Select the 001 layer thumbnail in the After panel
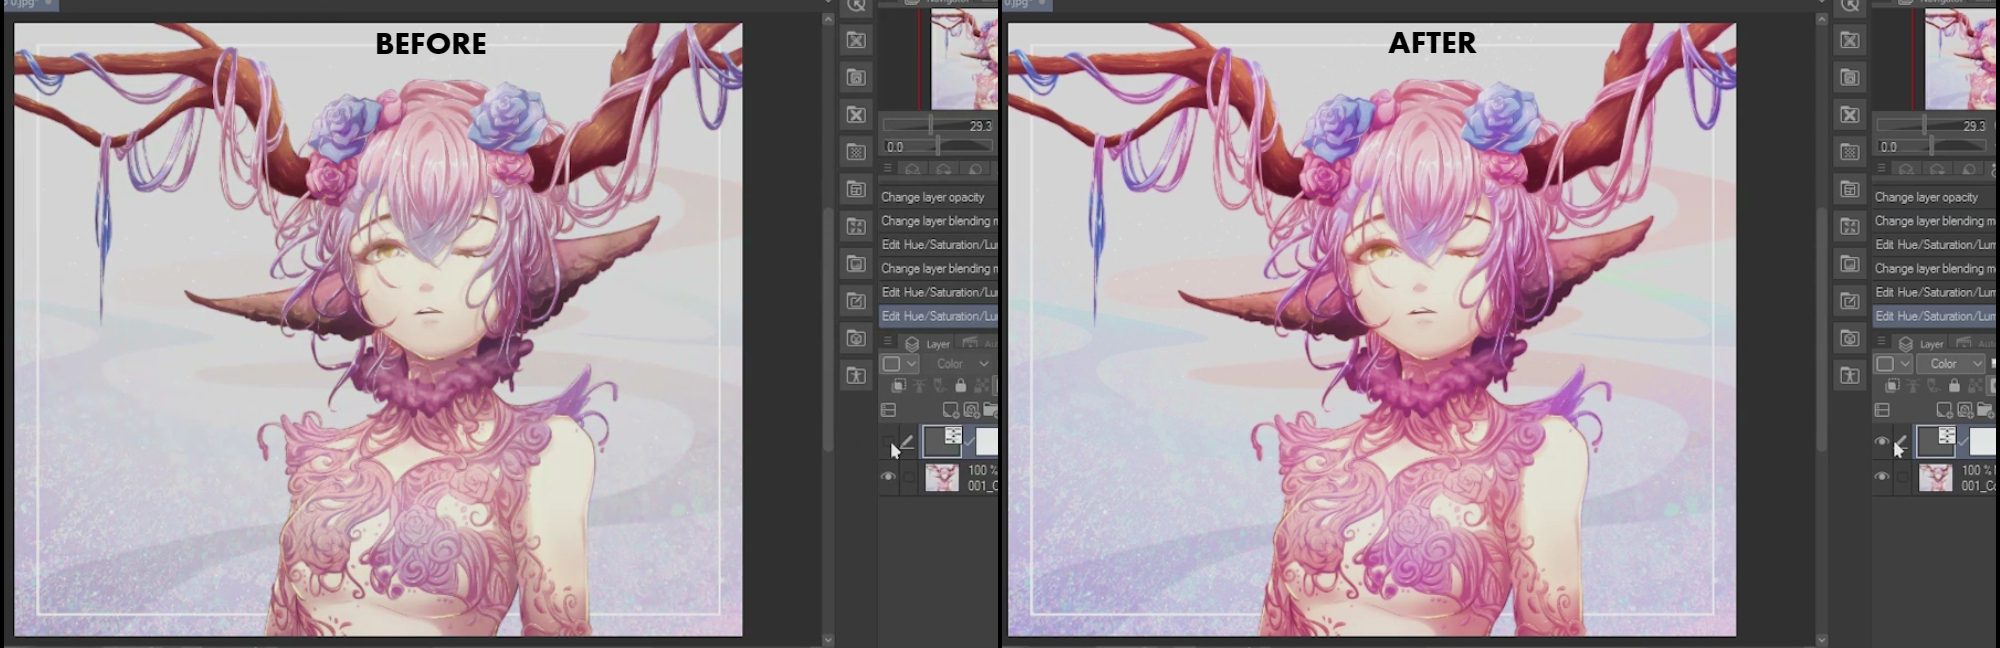Viewport: 2000px width, 648px height. (x=1936, y=478)
